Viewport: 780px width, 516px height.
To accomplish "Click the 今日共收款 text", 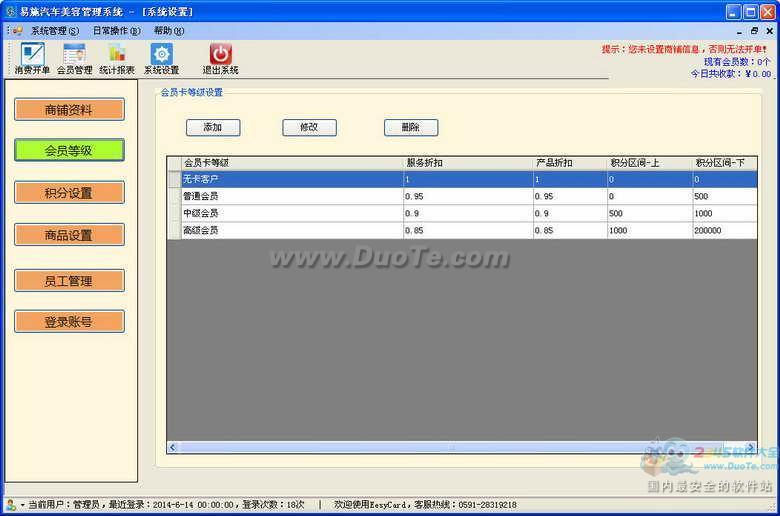I will point(731,74).
